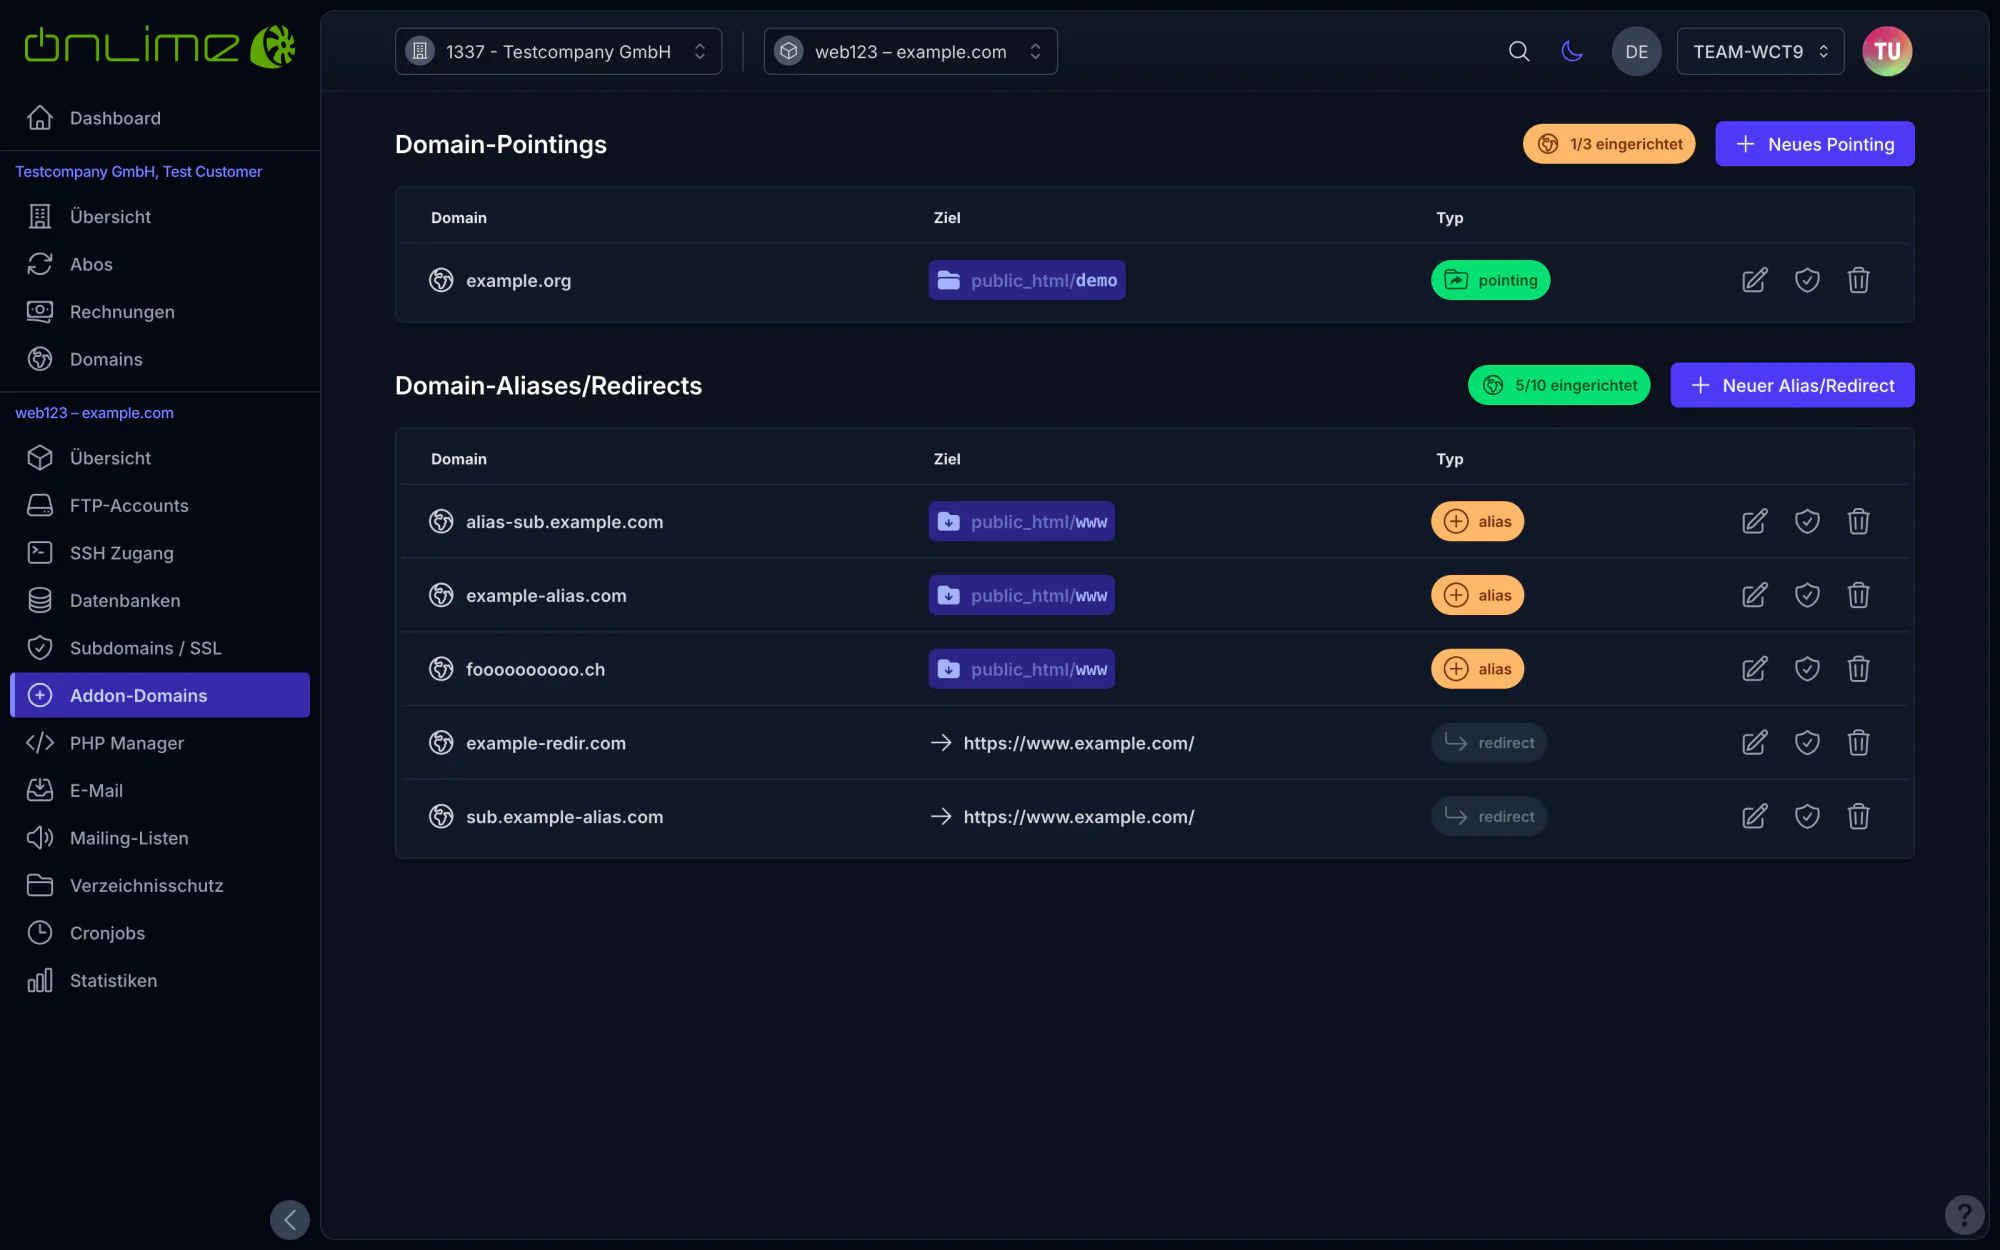This screenshot has width=2000, height=1250.
Task: Open Cronjobs
Action: click(160, 933)
